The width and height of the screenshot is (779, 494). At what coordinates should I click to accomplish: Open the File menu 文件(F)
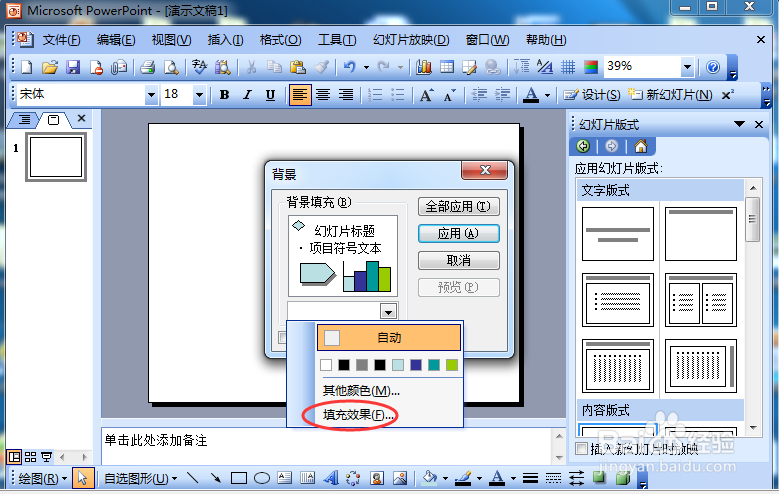coord(61,40)
